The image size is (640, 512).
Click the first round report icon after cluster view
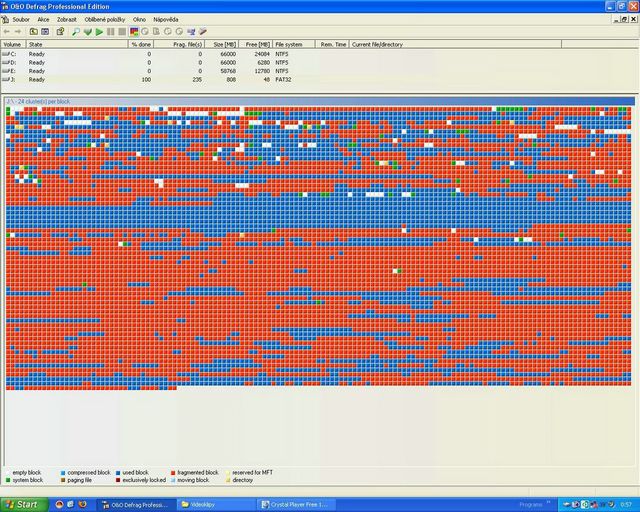point(145,32)
